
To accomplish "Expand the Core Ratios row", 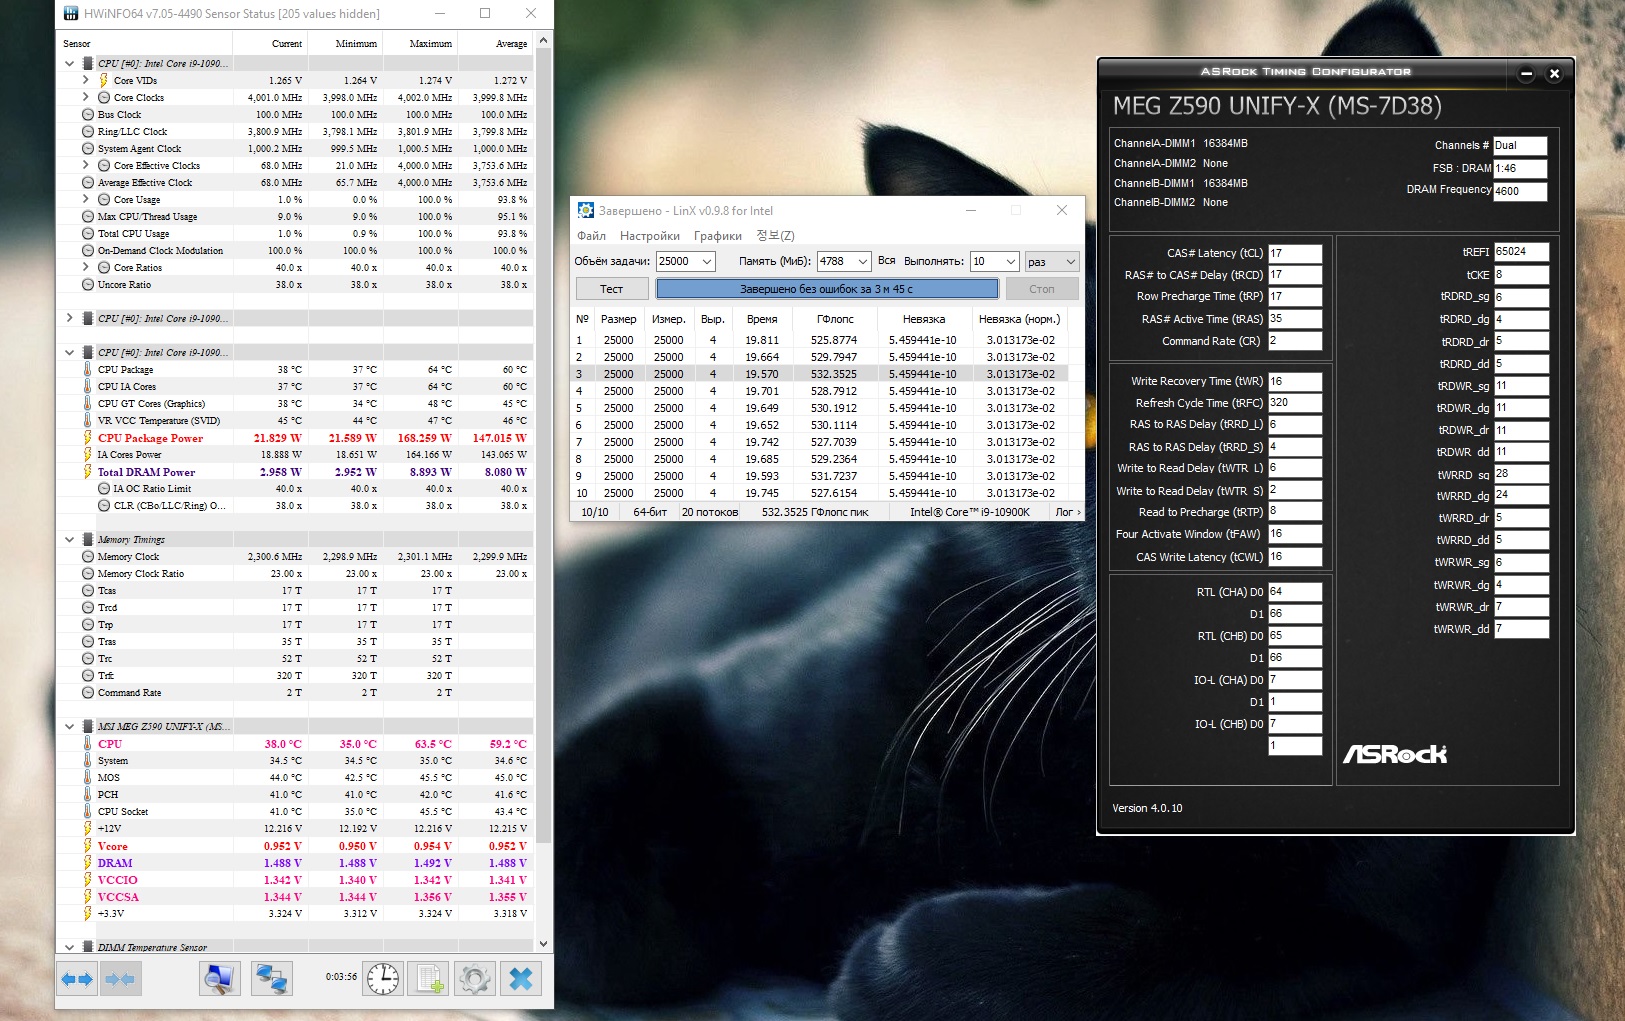I will [86, 267].
